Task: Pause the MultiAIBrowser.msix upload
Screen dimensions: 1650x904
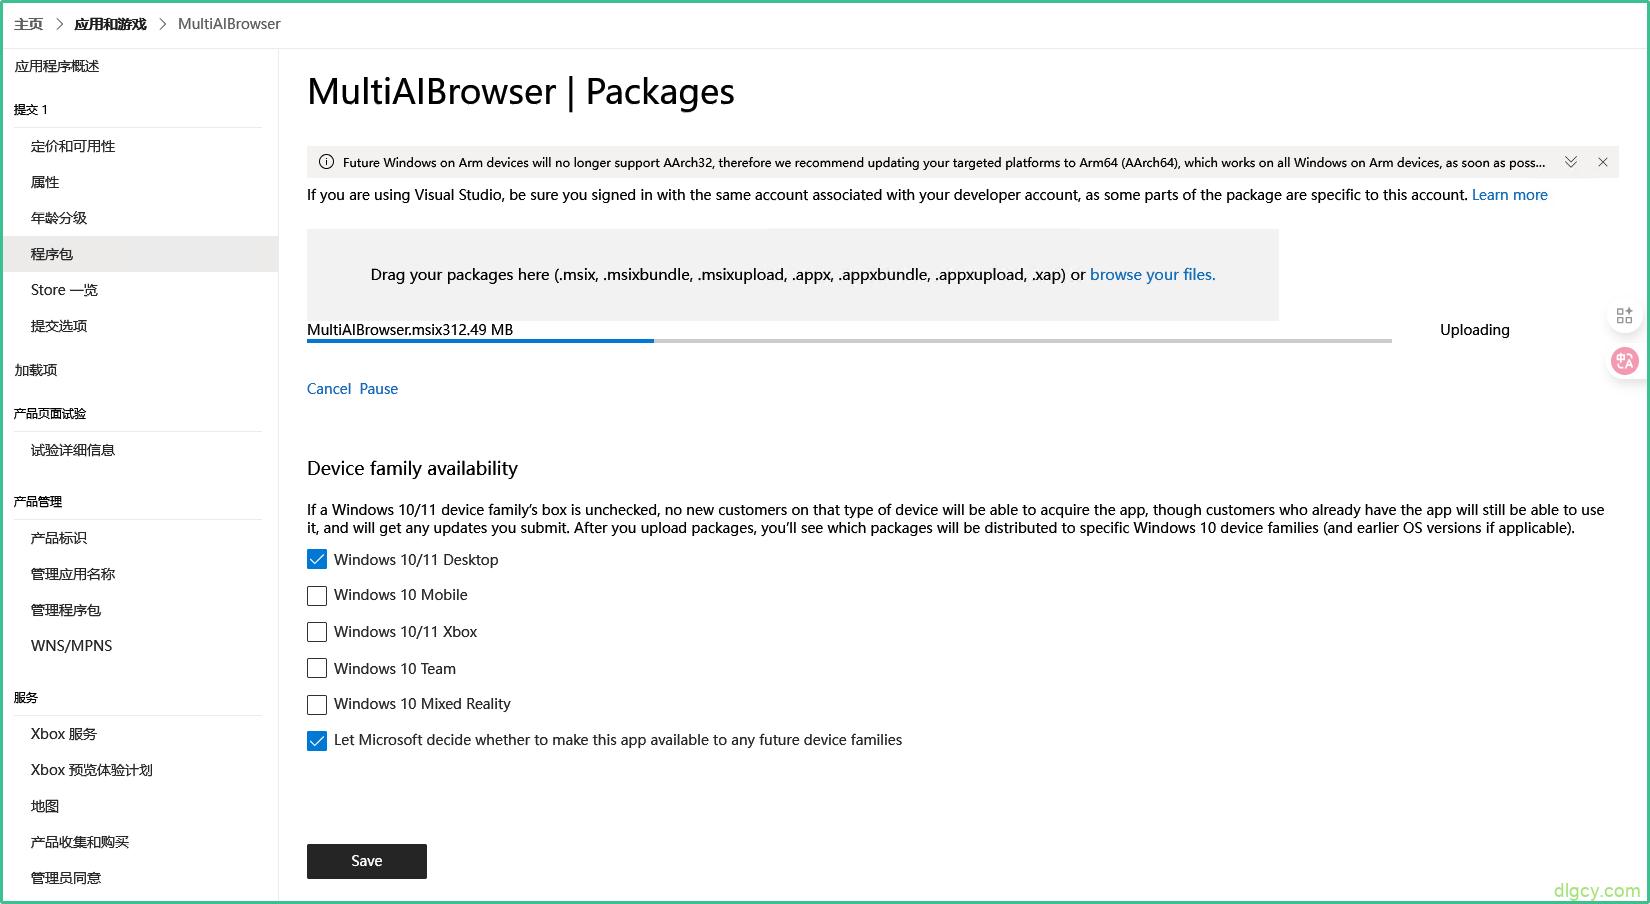Action: (379, 389)
